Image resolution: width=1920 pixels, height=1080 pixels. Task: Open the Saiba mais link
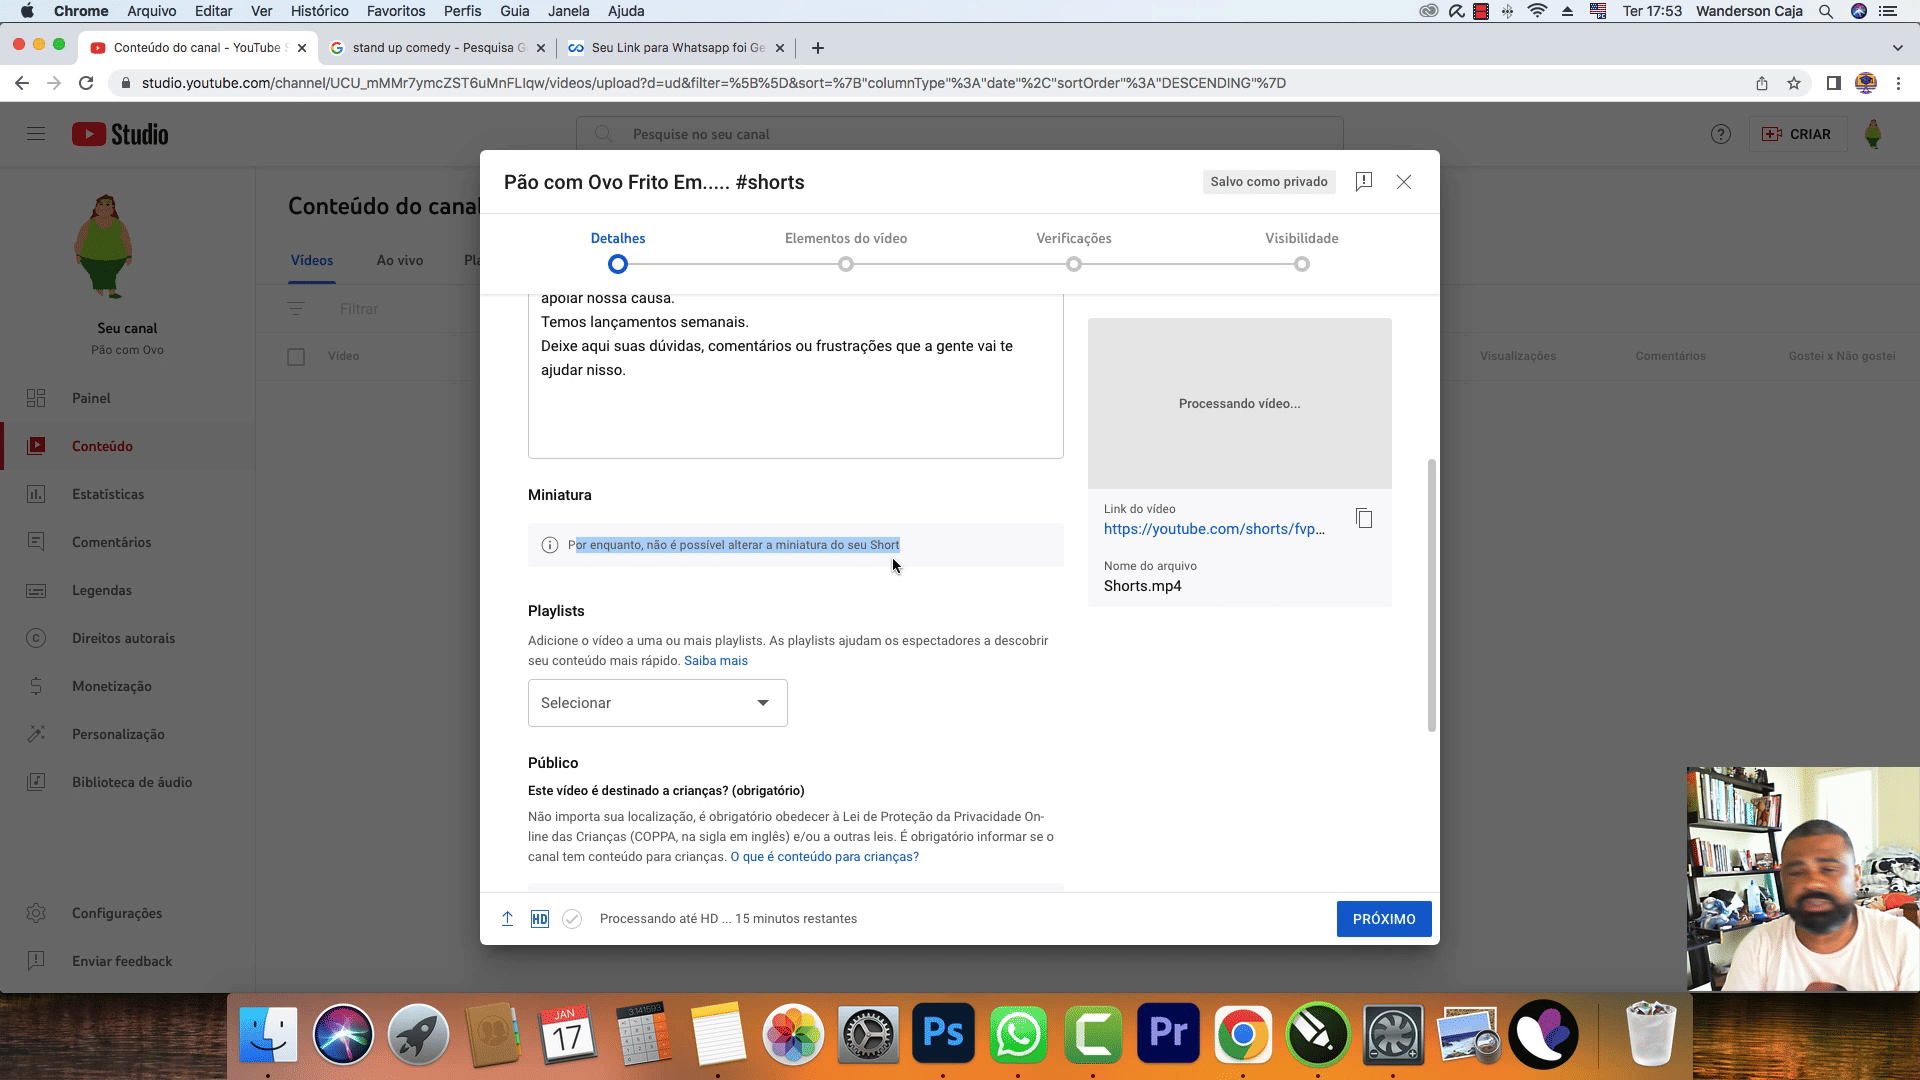coord(716,661)
